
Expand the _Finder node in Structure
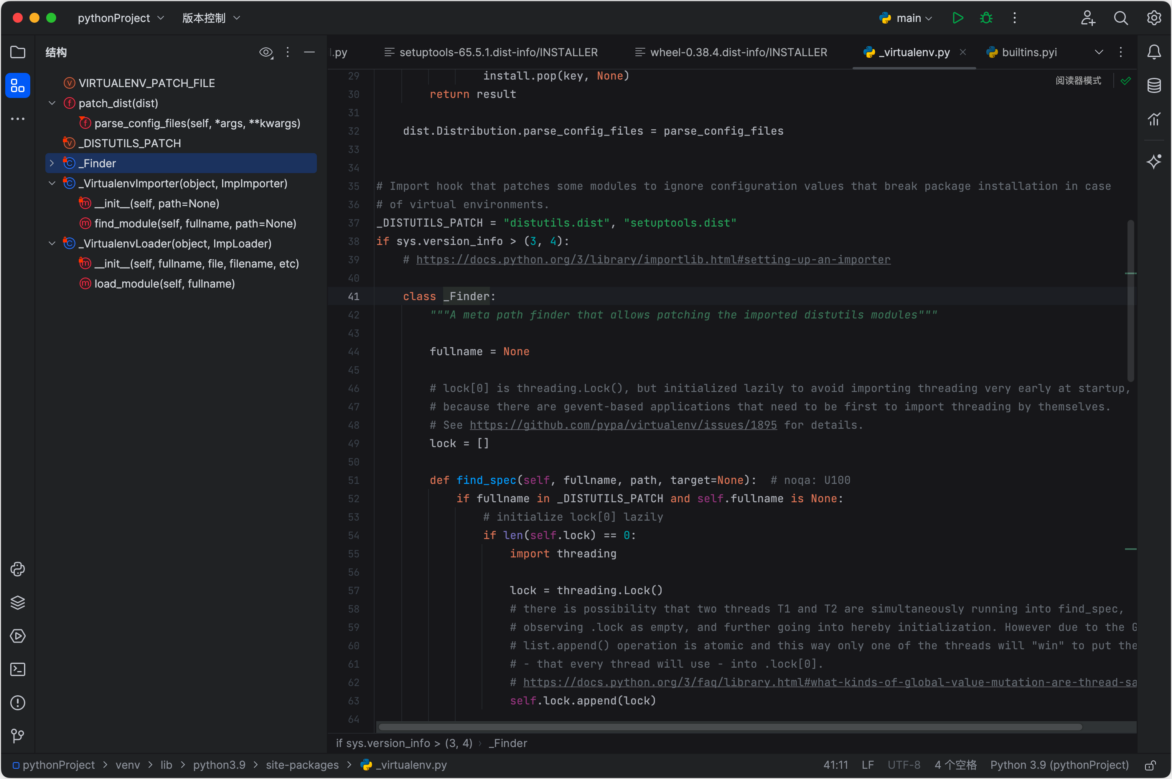point(52,162)
